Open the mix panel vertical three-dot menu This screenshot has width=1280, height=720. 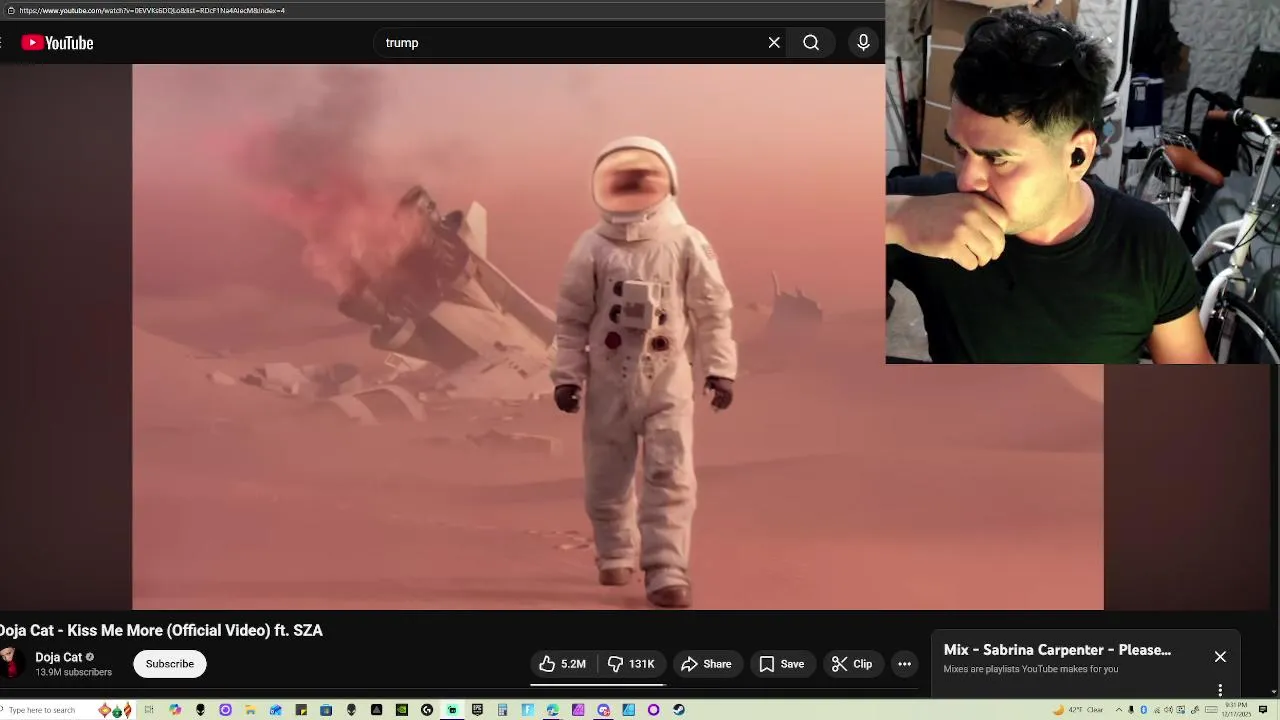1220,690
